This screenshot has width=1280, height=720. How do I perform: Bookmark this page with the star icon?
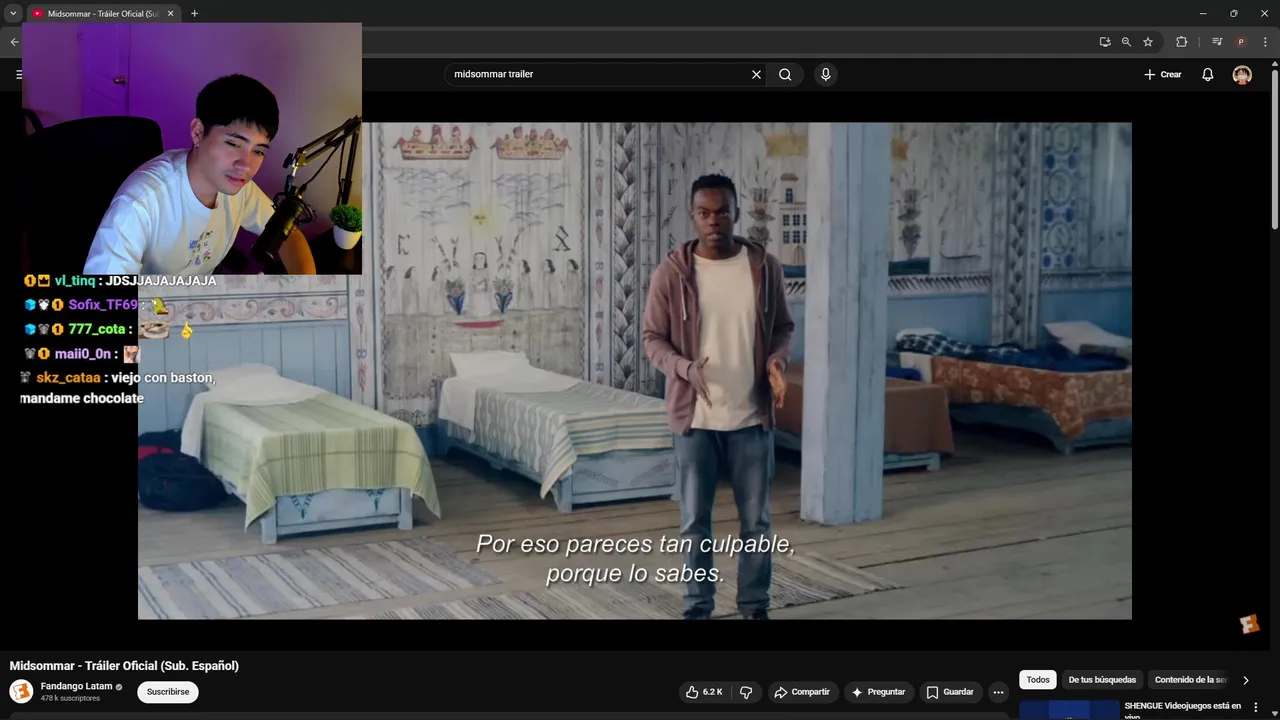pyautogui.click(x=1148, y=42)
